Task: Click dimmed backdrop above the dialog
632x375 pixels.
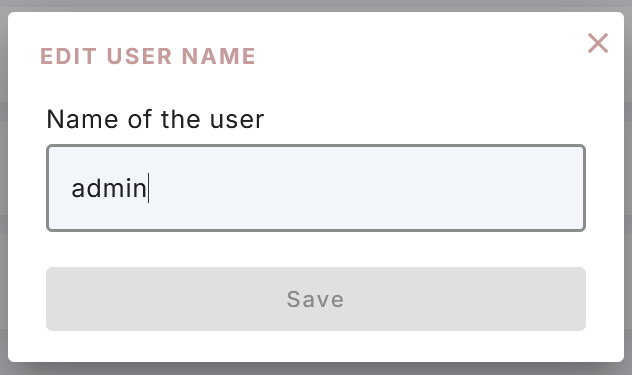Action: coord(316,5)
